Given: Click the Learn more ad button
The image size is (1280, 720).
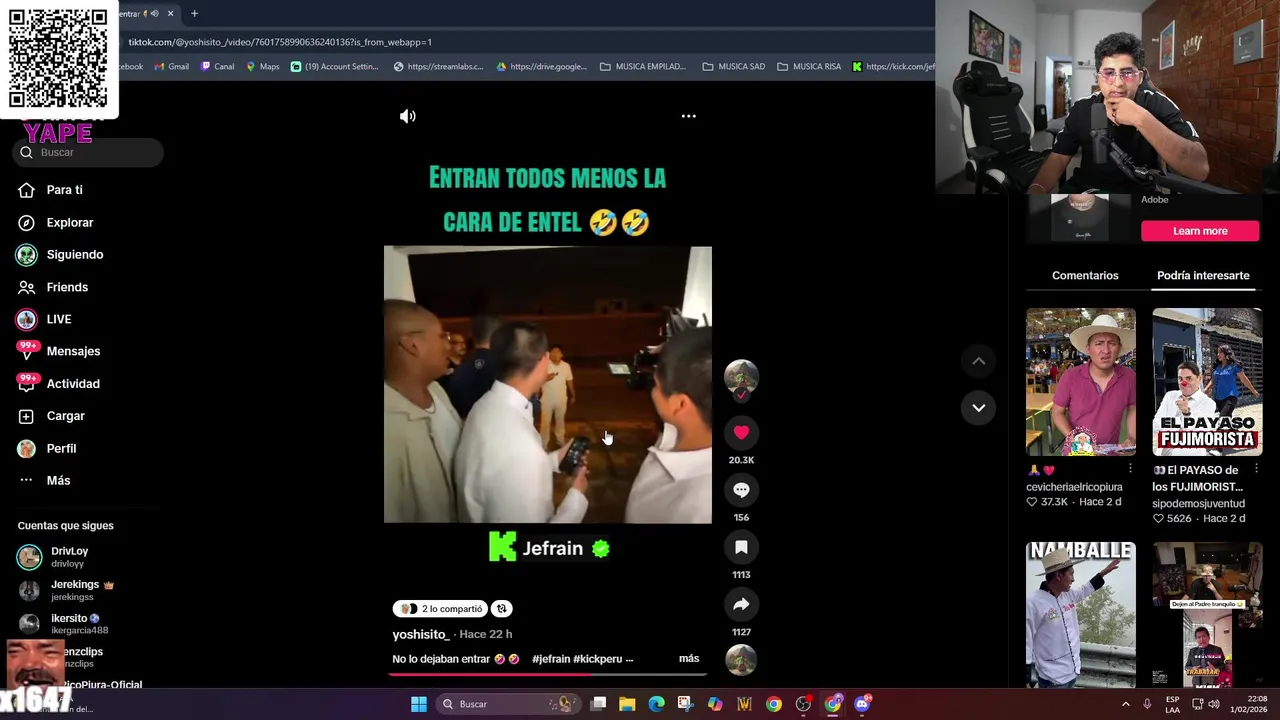Looking at the screenshot, I should click(1200, 231).
